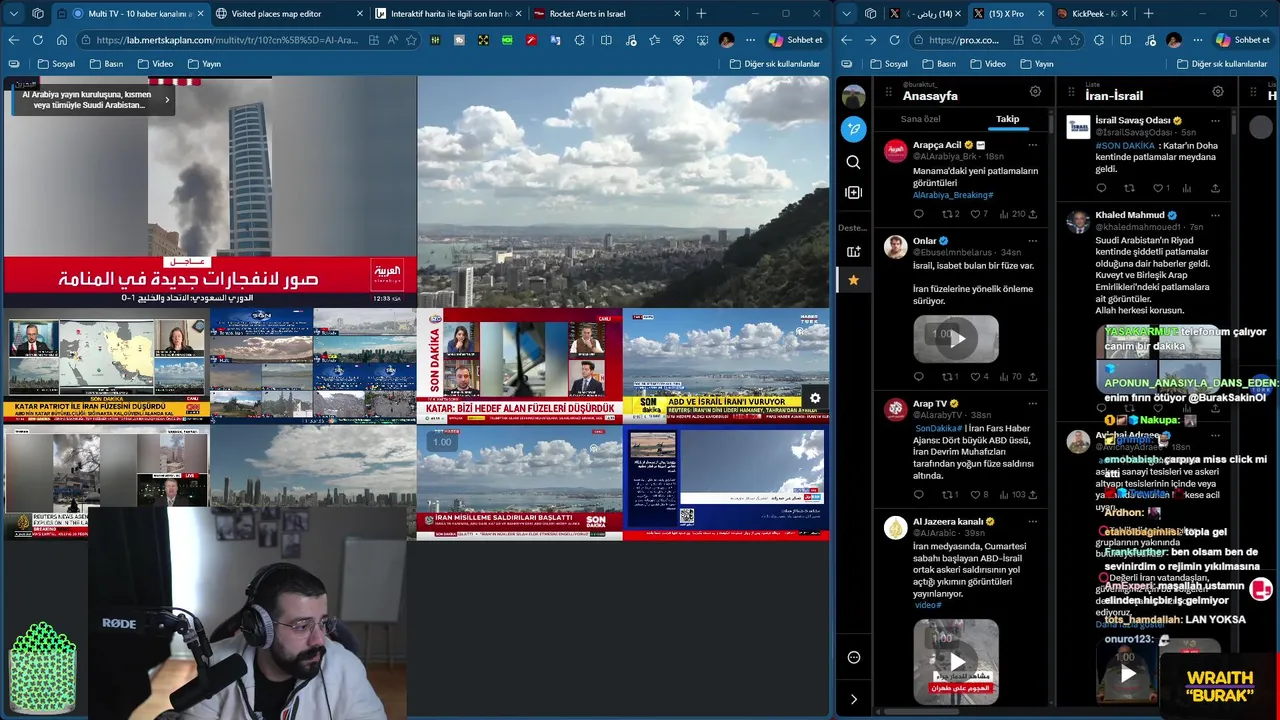Like the Onlar post
The image size is (1280, 720).
[x=975, y=377]
